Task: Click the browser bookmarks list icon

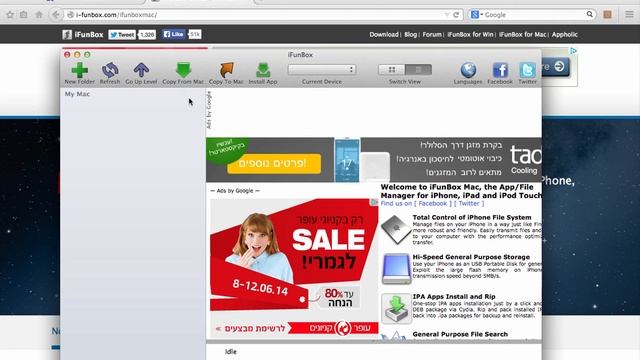Action: pos(24,15)
